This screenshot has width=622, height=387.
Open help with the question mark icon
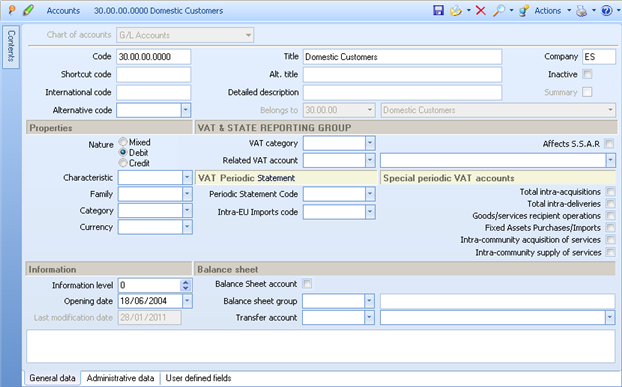pyautogui.click(x=607, y=10)
